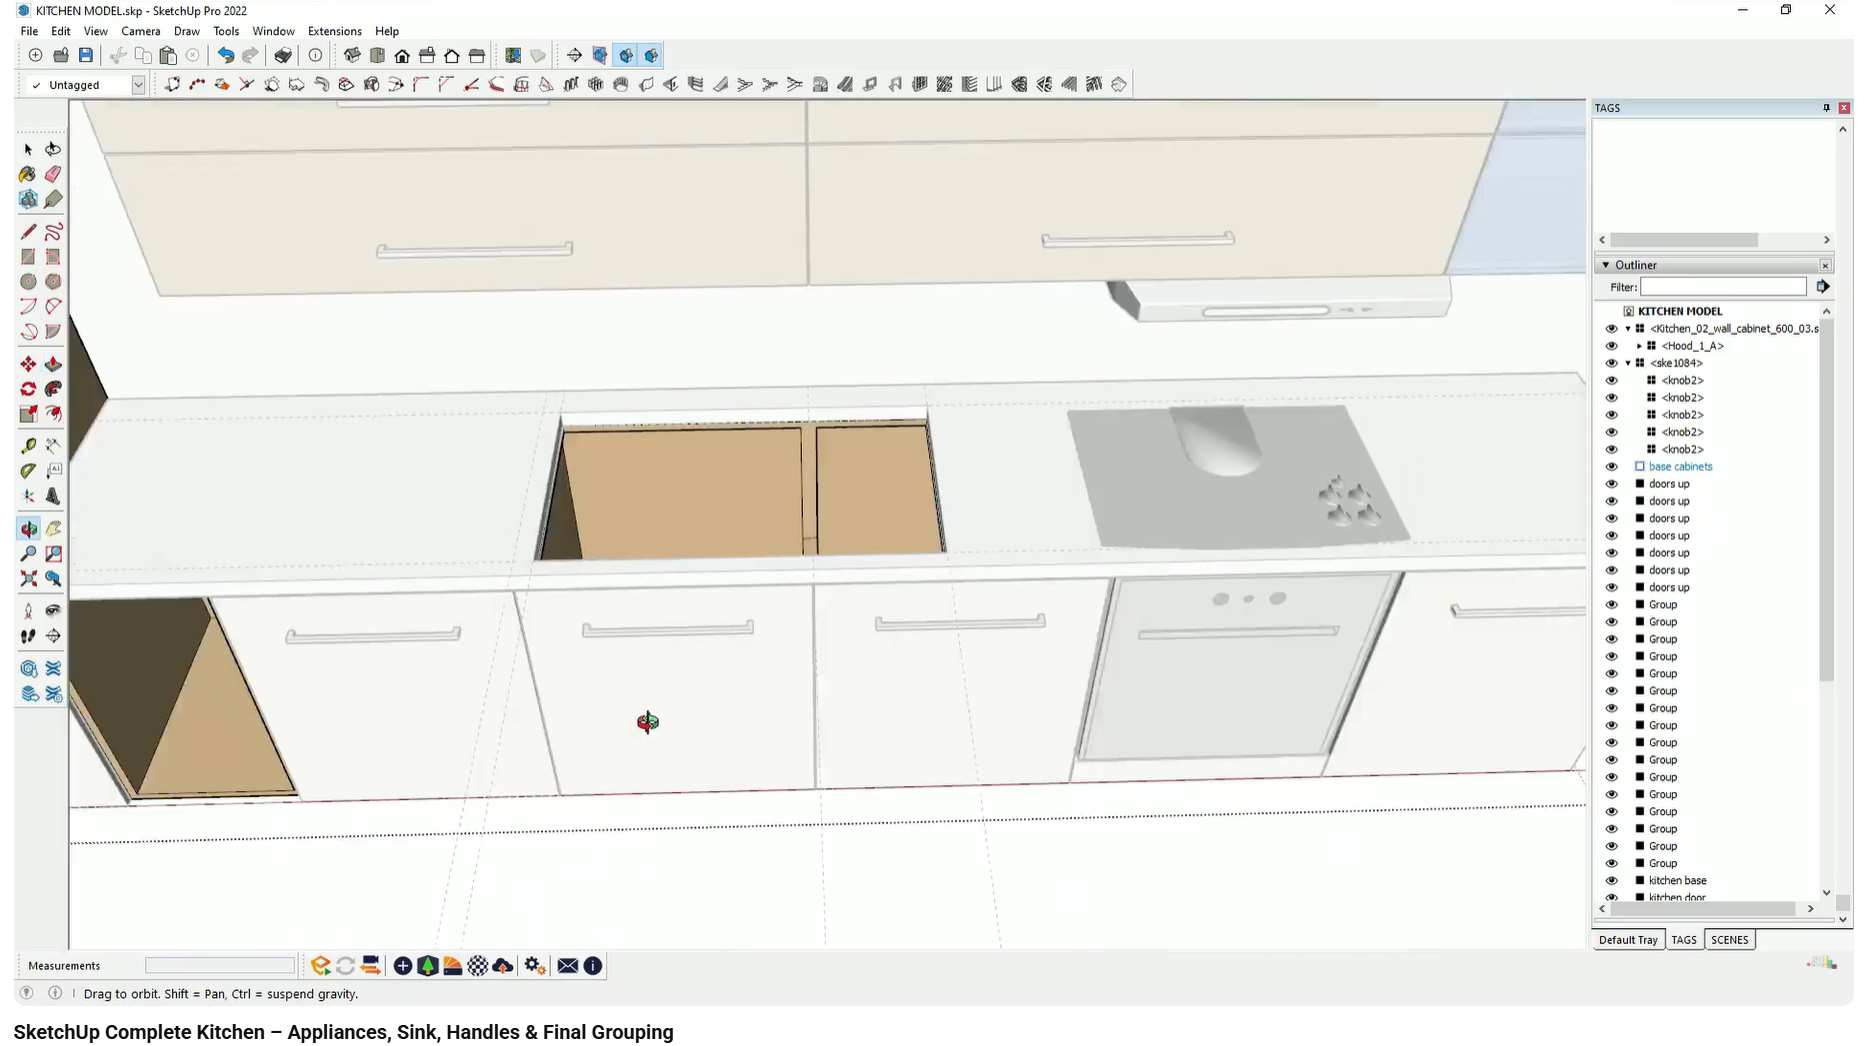The image size is (1865, 1046).
Task: Pick the Eraser tool
Action: [53, 173]
